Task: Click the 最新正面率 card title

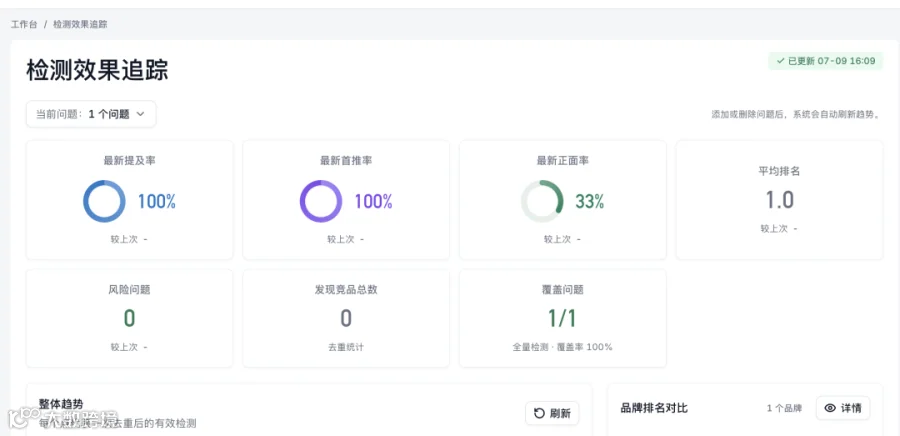Action: point(562,161)
